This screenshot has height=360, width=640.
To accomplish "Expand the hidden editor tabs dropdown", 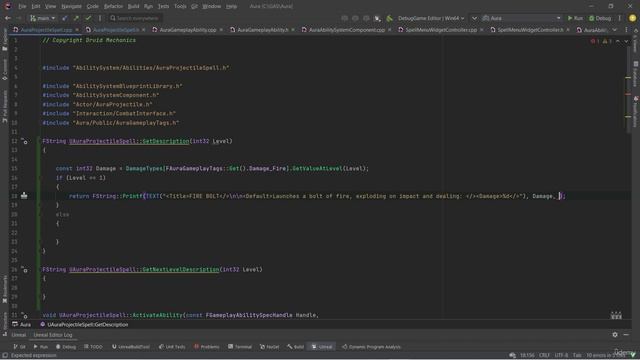I will [x=615, y=30].
